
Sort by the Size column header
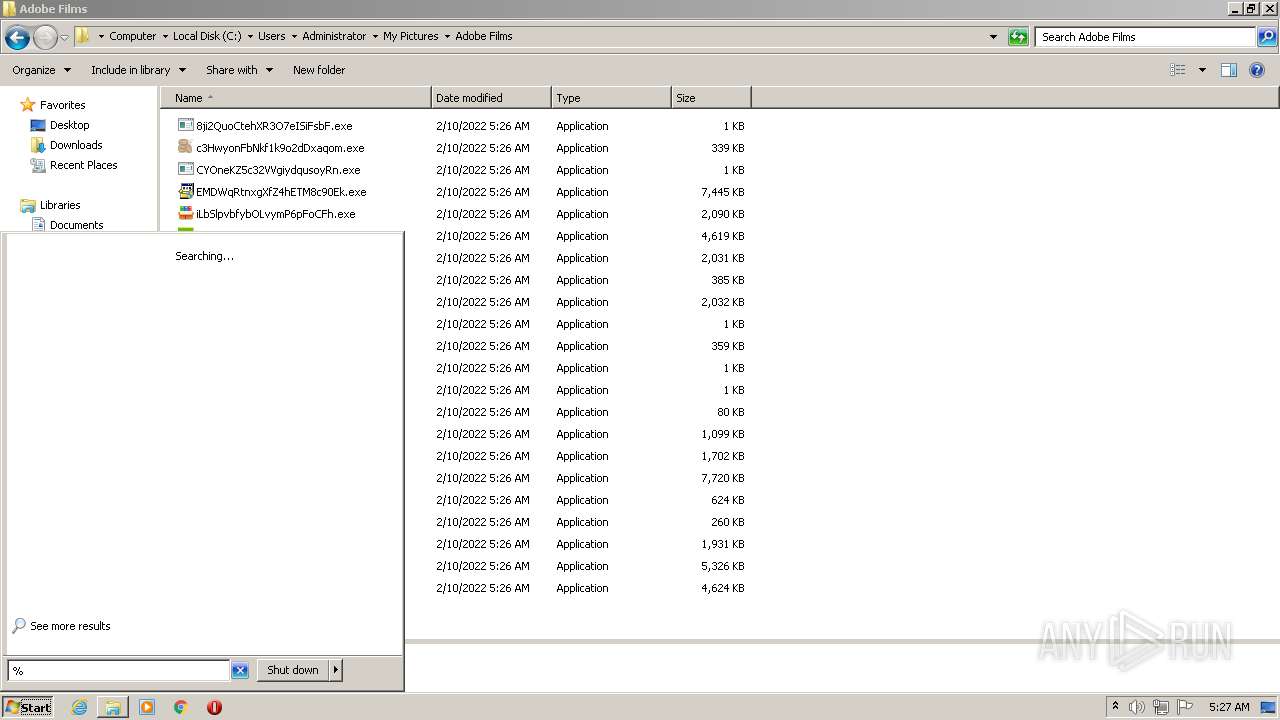711,98
